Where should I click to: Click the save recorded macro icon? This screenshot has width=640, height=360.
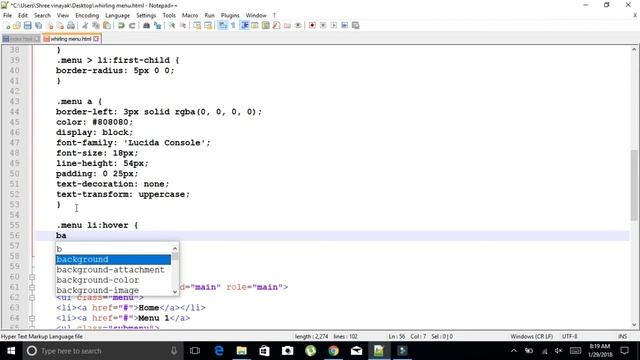click(x=356, y=25)
